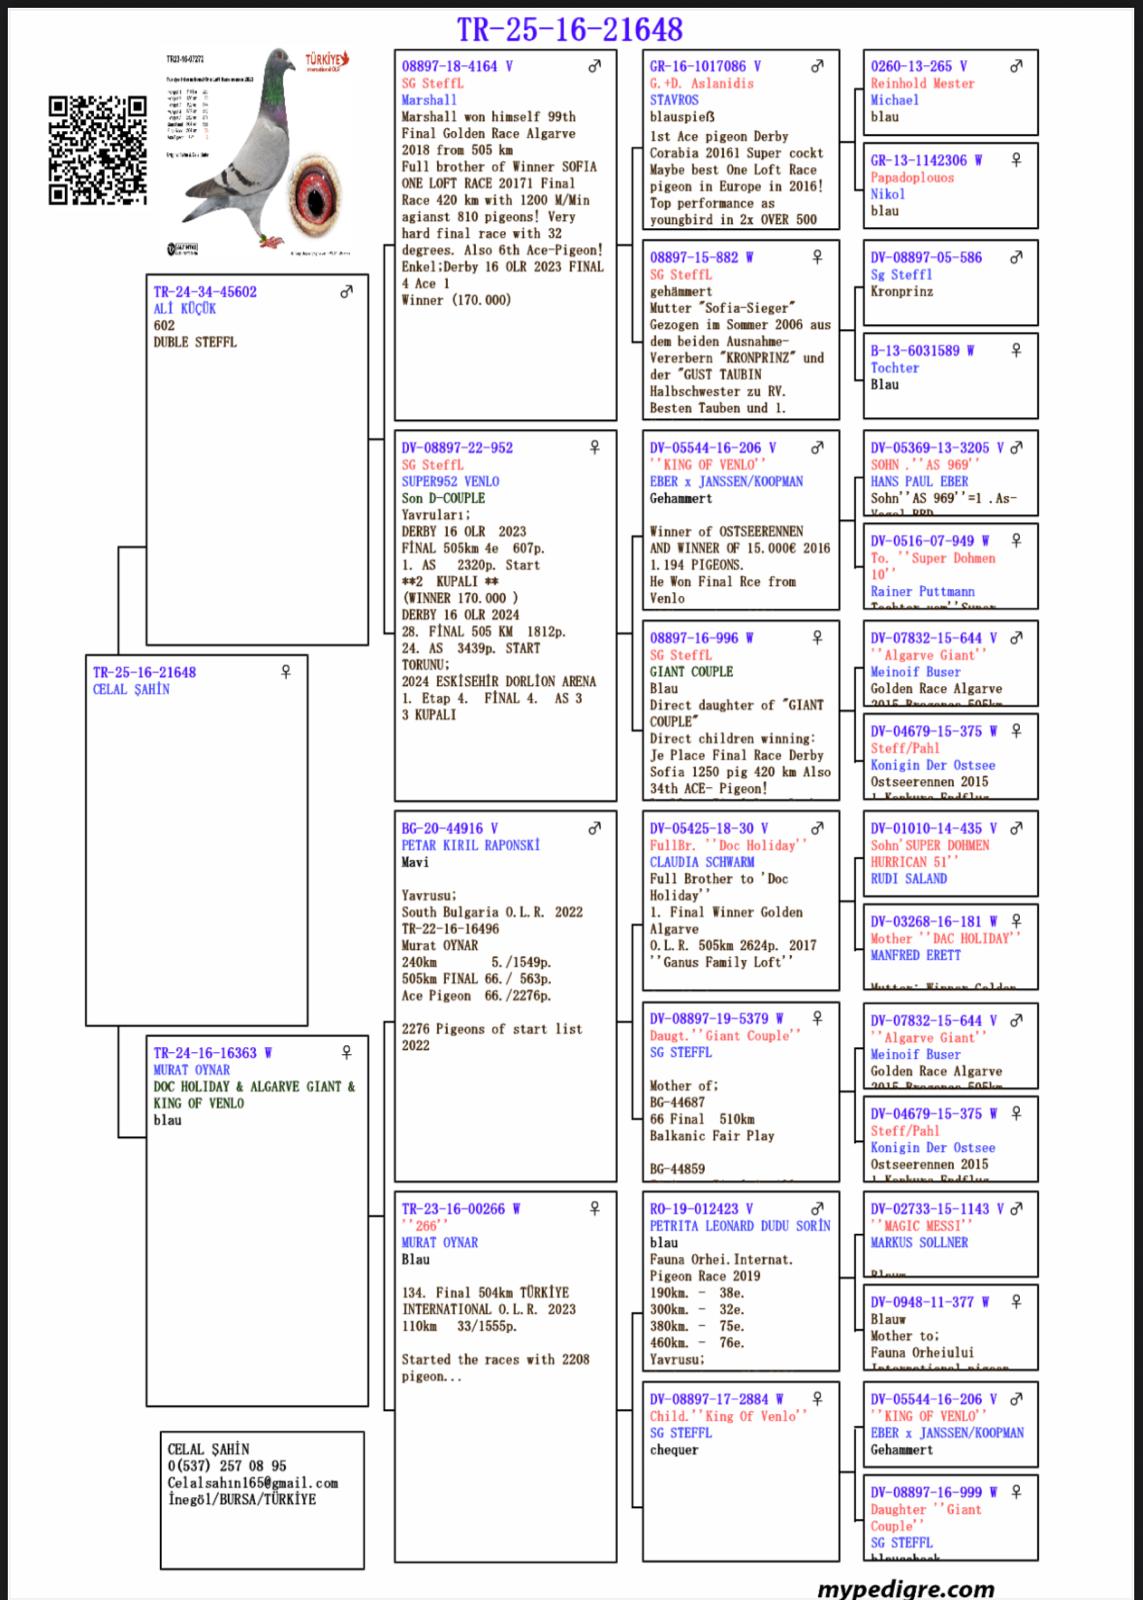Click male symbol in the GR-16-1017086 box
Screen dimensions: 1143x1600
tap(817, 66)
